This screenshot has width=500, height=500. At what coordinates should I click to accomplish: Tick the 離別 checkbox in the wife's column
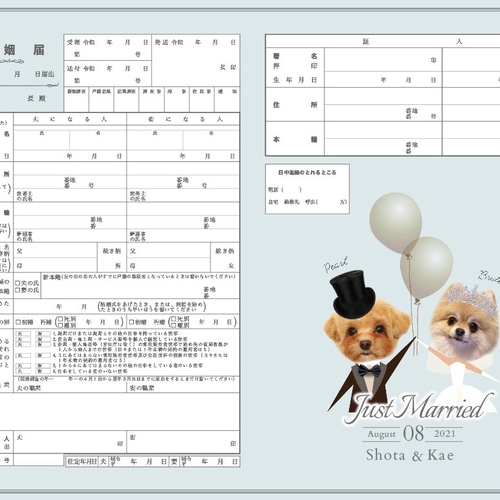click(x=173, y=325)
